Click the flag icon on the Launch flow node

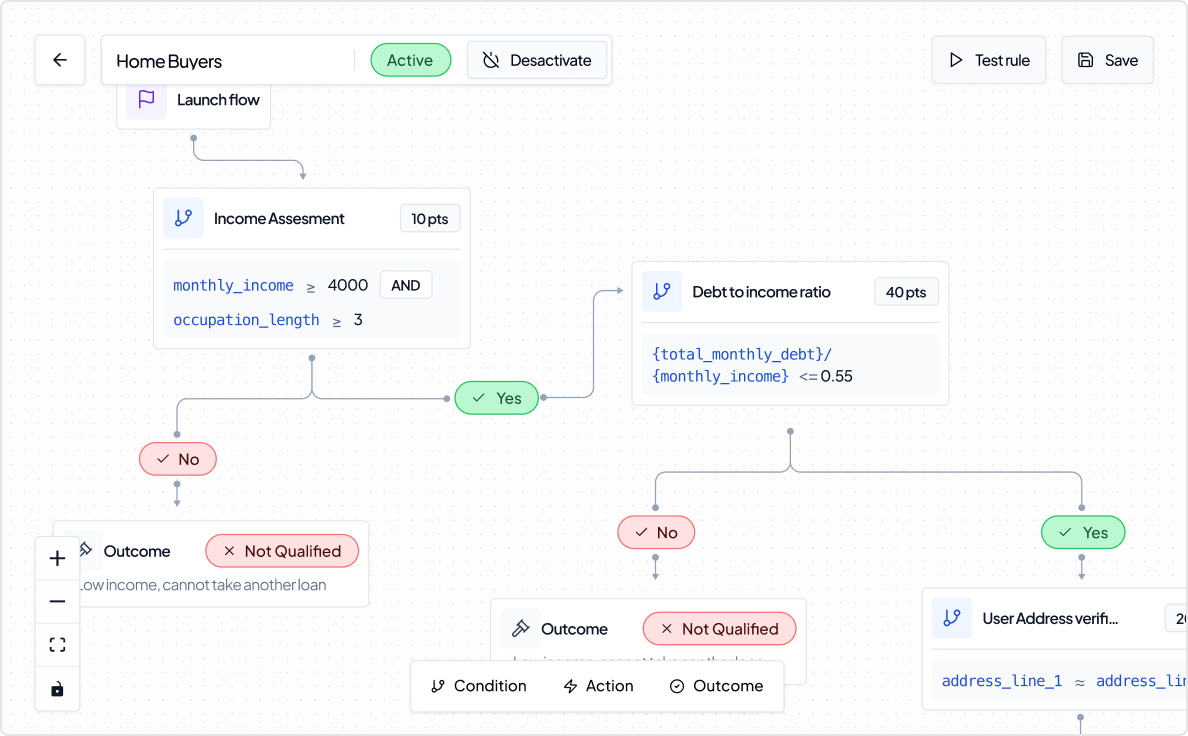point(145,100)
